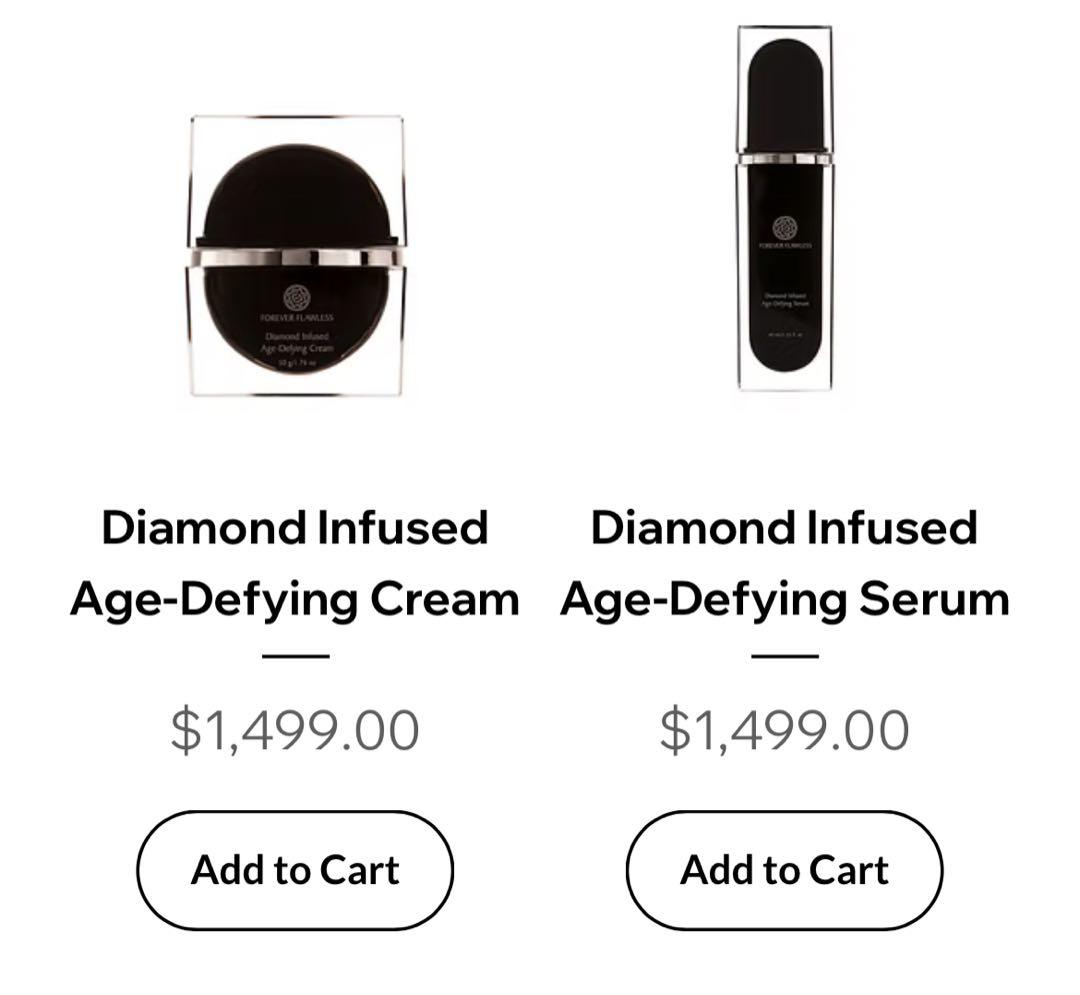Click the divider line under the cream title
The height and width of the screenshot is (995, 1080).
coord(295,657)
